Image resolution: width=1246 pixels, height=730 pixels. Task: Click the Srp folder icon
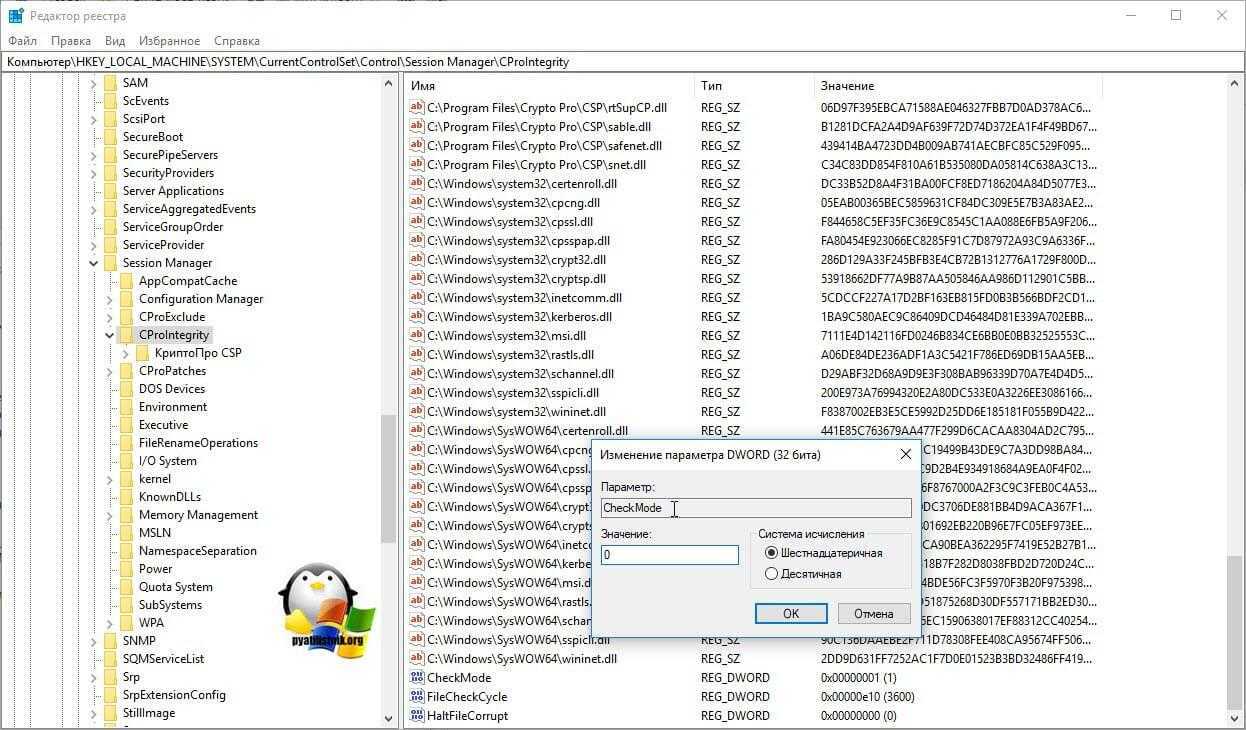(x=110, y=677)
